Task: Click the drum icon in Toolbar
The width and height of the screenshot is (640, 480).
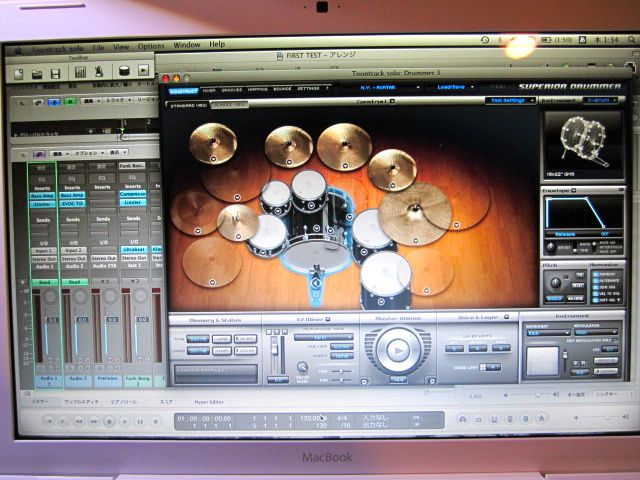Action: [124, 71]
